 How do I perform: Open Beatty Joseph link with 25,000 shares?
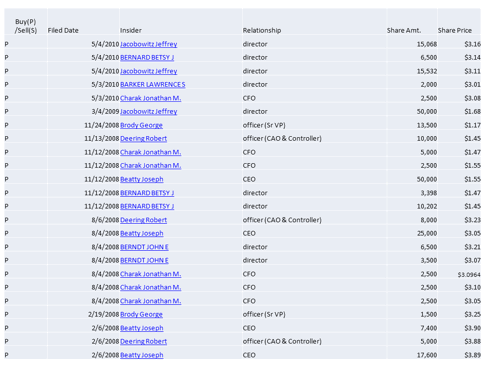tap(142, 233)
